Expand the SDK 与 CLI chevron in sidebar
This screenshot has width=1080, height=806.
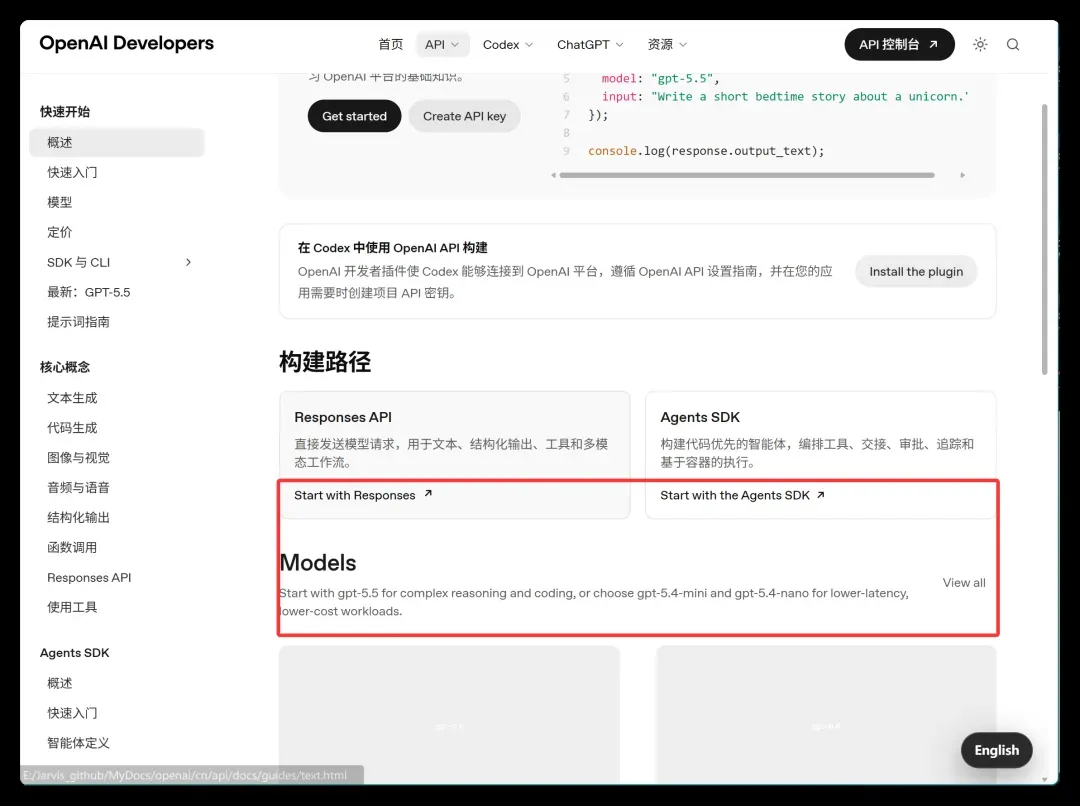188,262
